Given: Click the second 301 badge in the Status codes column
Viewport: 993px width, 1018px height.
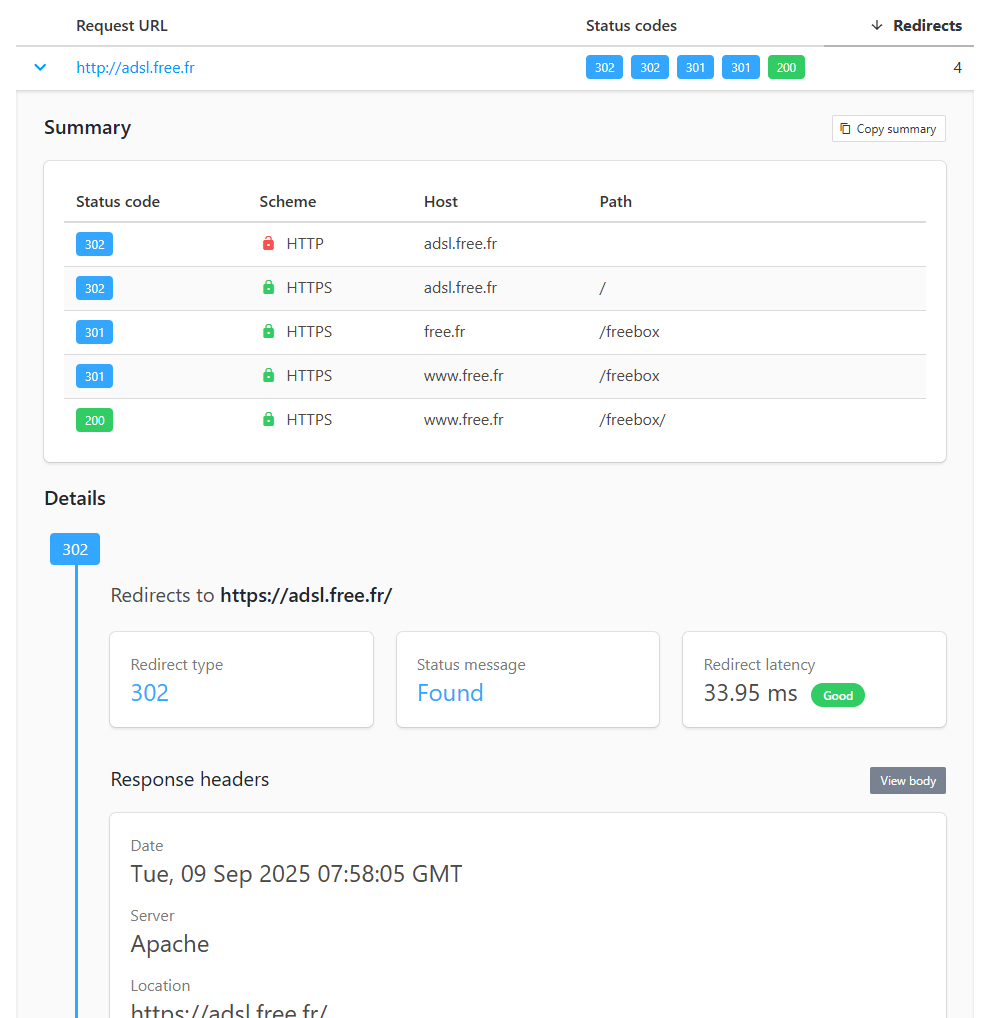Looking at the screenshot, I should click(x=740, y=68).
